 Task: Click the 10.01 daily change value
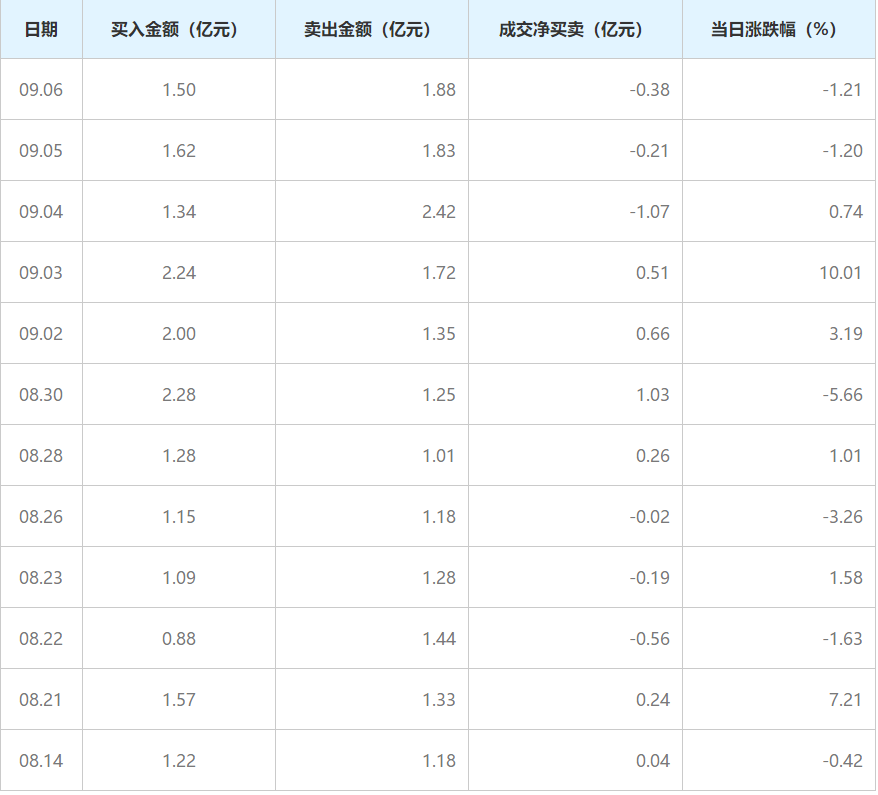840,273
